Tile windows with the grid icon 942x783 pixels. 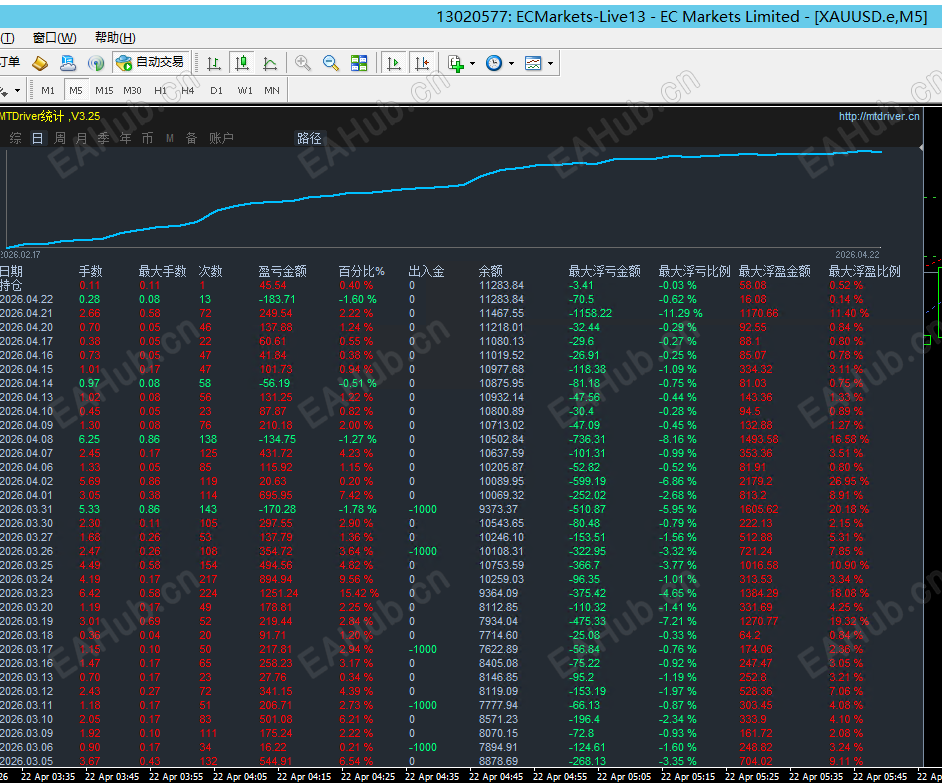[359, 63]
